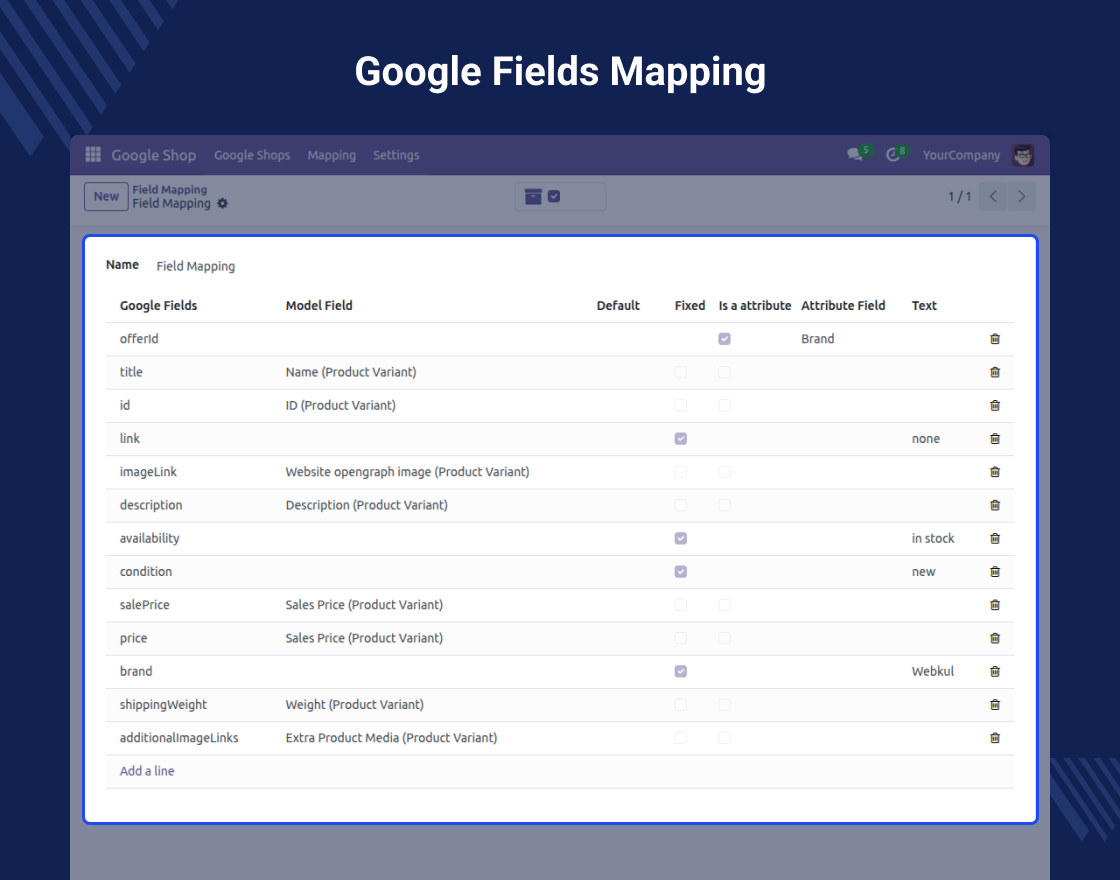Delete the offerId row
Viewport: 1120px width, 880px height.
(995, 339)
